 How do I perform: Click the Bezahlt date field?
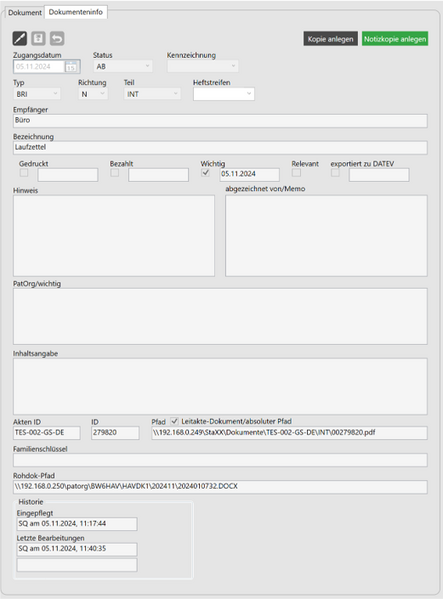(x=158, y=175)
